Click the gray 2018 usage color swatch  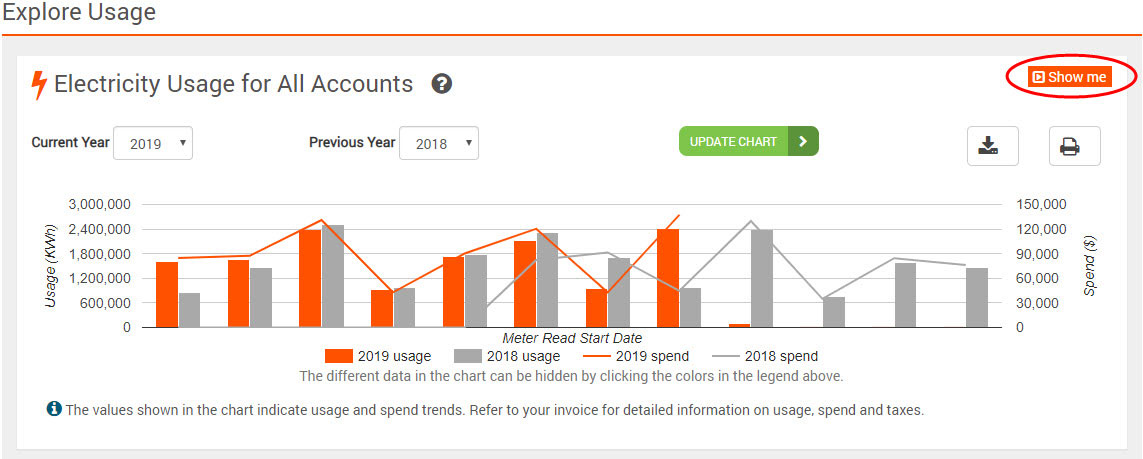[466, 356]
